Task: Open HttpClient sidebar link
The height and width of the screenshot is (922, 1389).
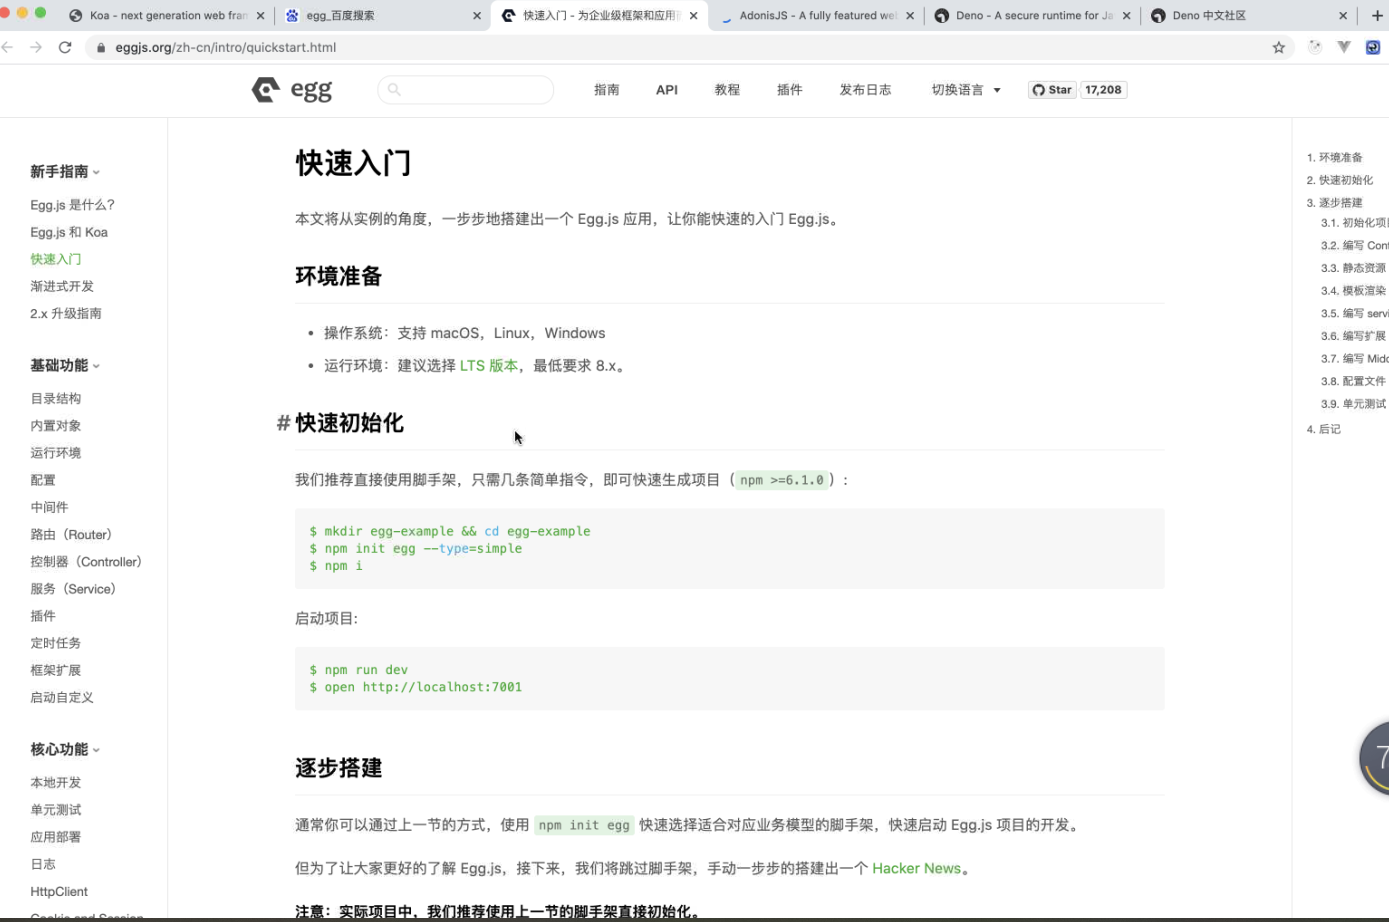Action: coord(59,891)
